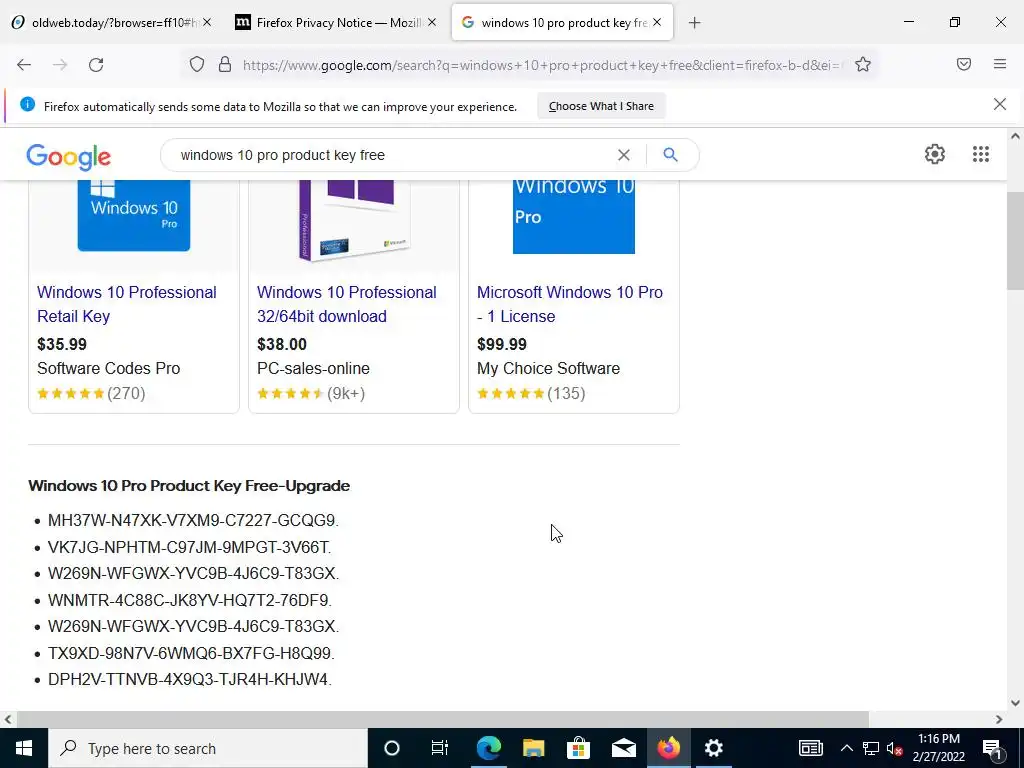Click the taskbar clock 1:16 PM
This screenshot has width=1024, height=768.
(x=938, y=739)
